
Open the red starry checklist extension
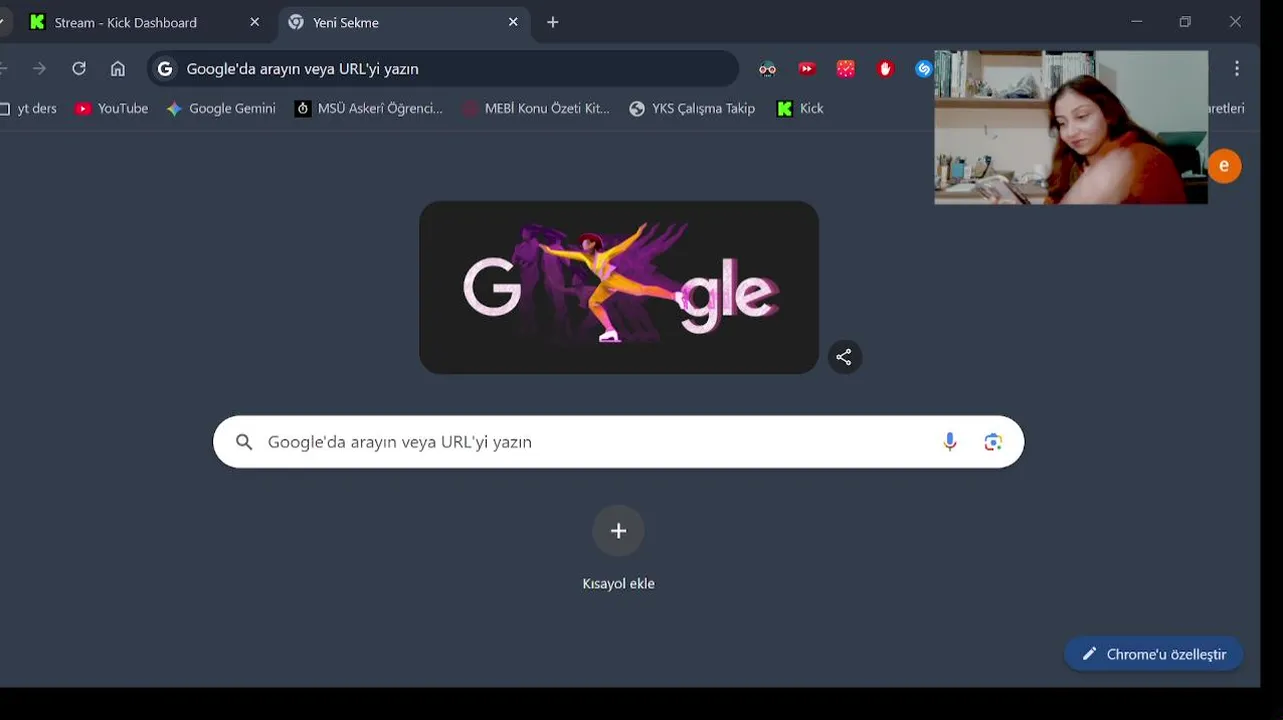click(846, 69)
